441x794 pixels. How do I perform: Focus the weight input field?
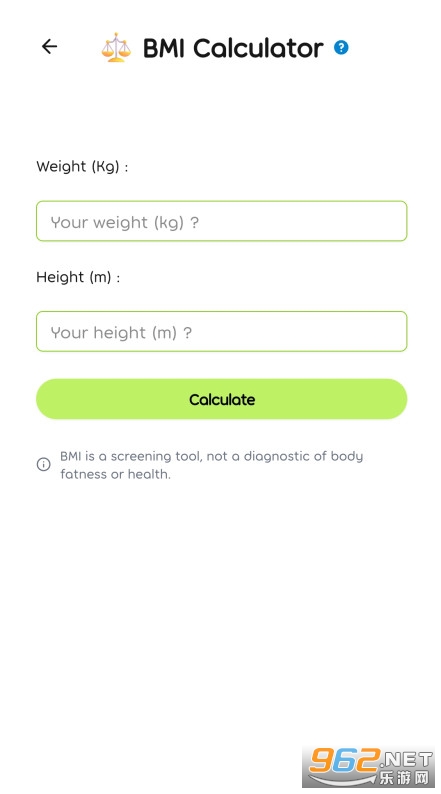pos(221,221)
